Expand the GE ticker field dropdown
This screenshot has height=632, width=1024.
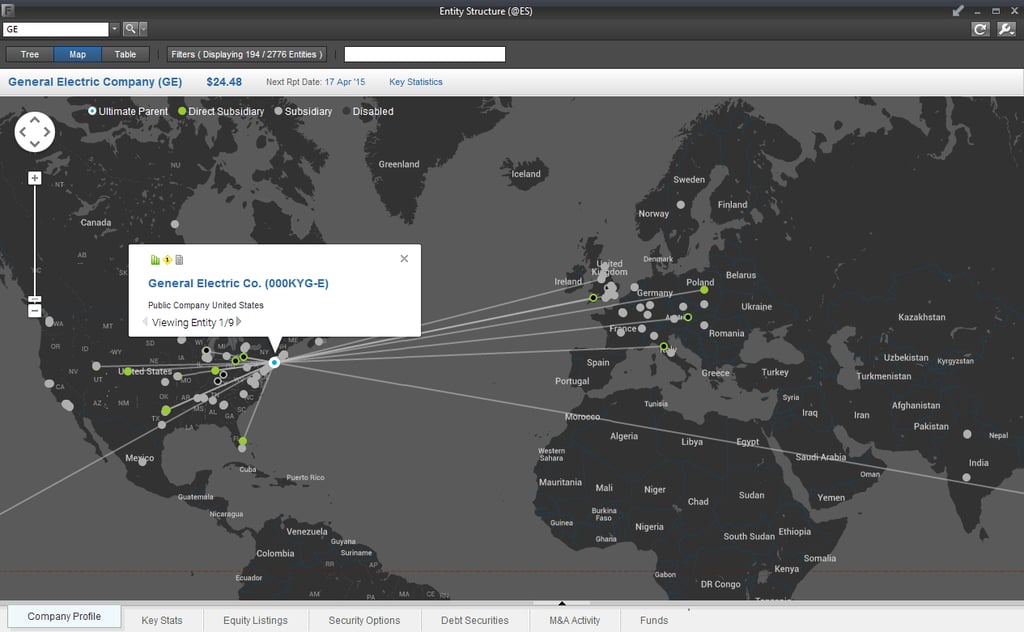coord(114,29)
